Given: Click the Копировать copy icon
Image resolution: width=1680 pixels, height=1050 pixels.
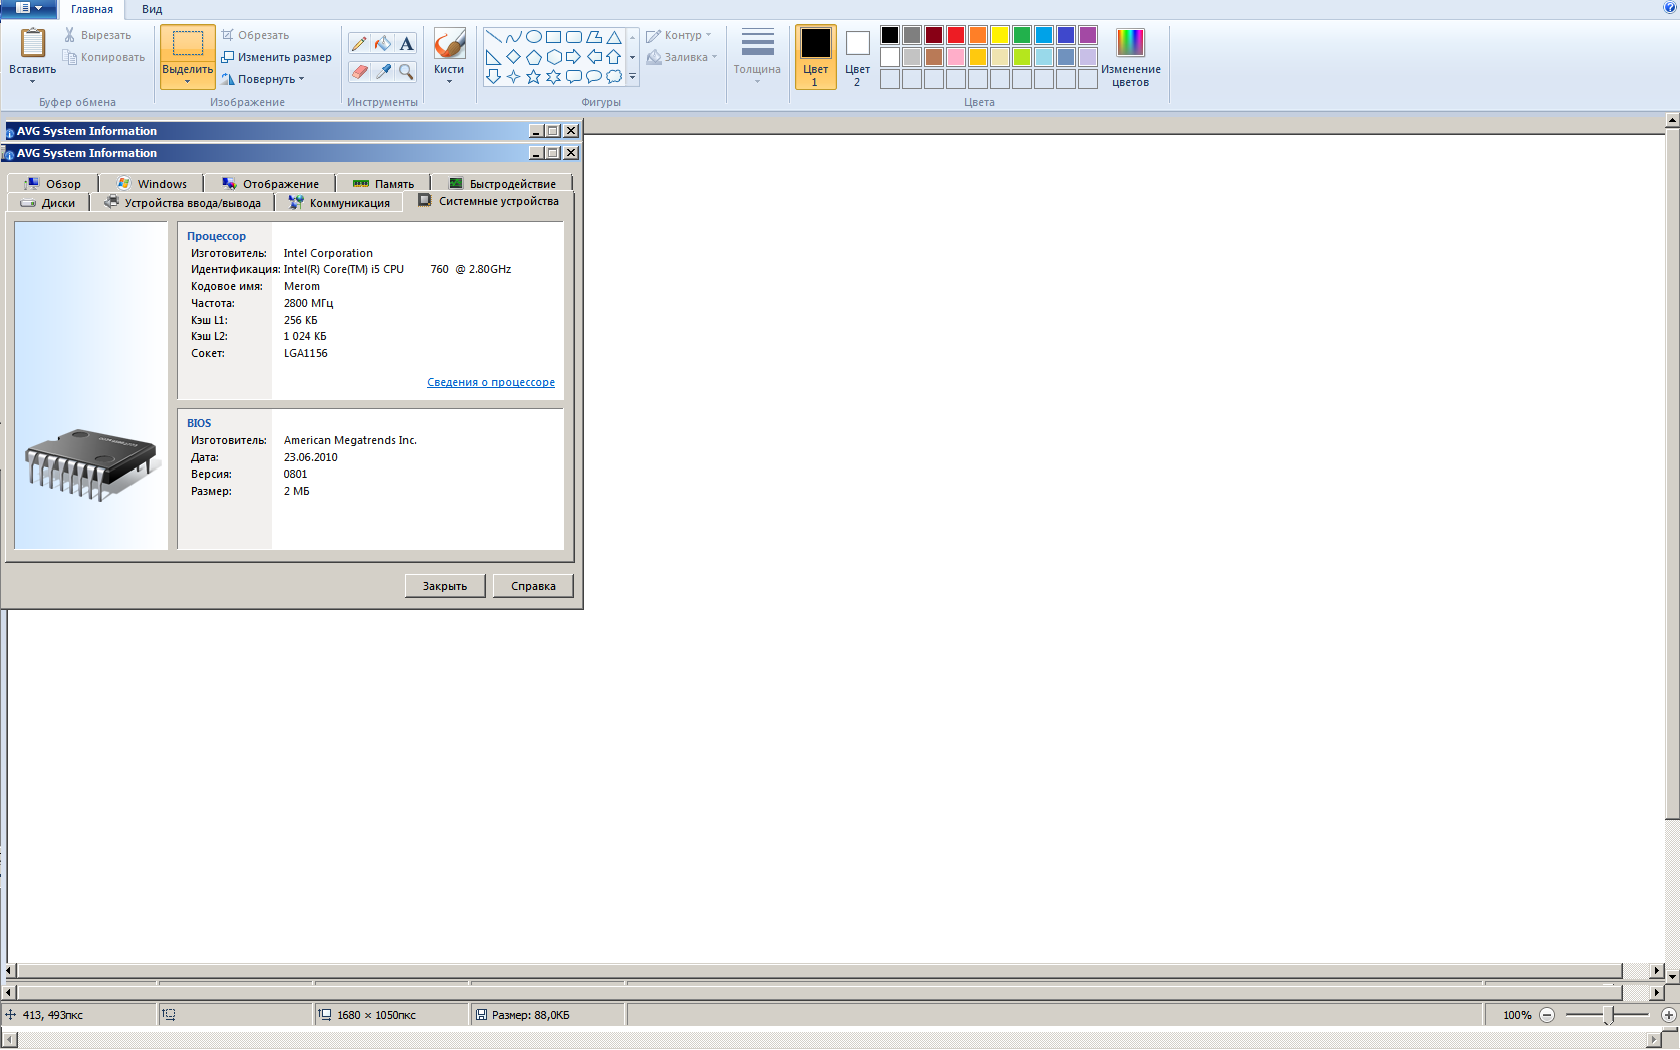Looking at the screenshot, I should [69, 57].
